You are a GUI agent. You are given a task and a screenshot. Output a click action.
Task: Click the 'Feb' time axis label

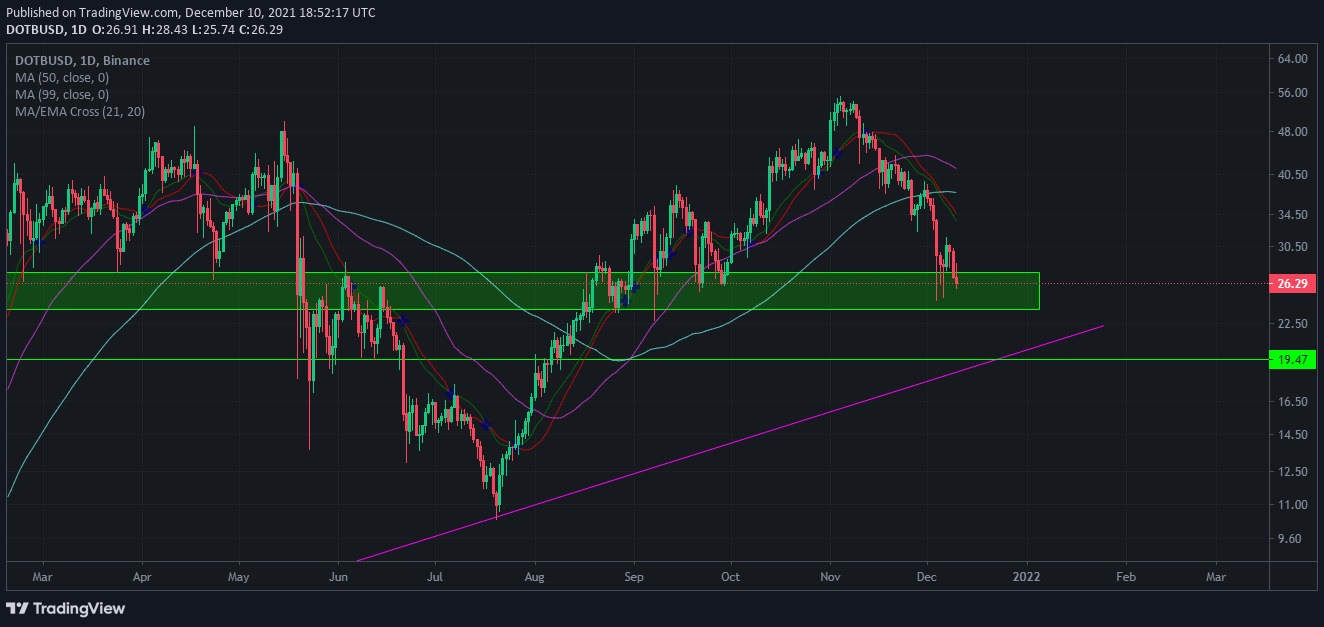tap(1125, 577)
